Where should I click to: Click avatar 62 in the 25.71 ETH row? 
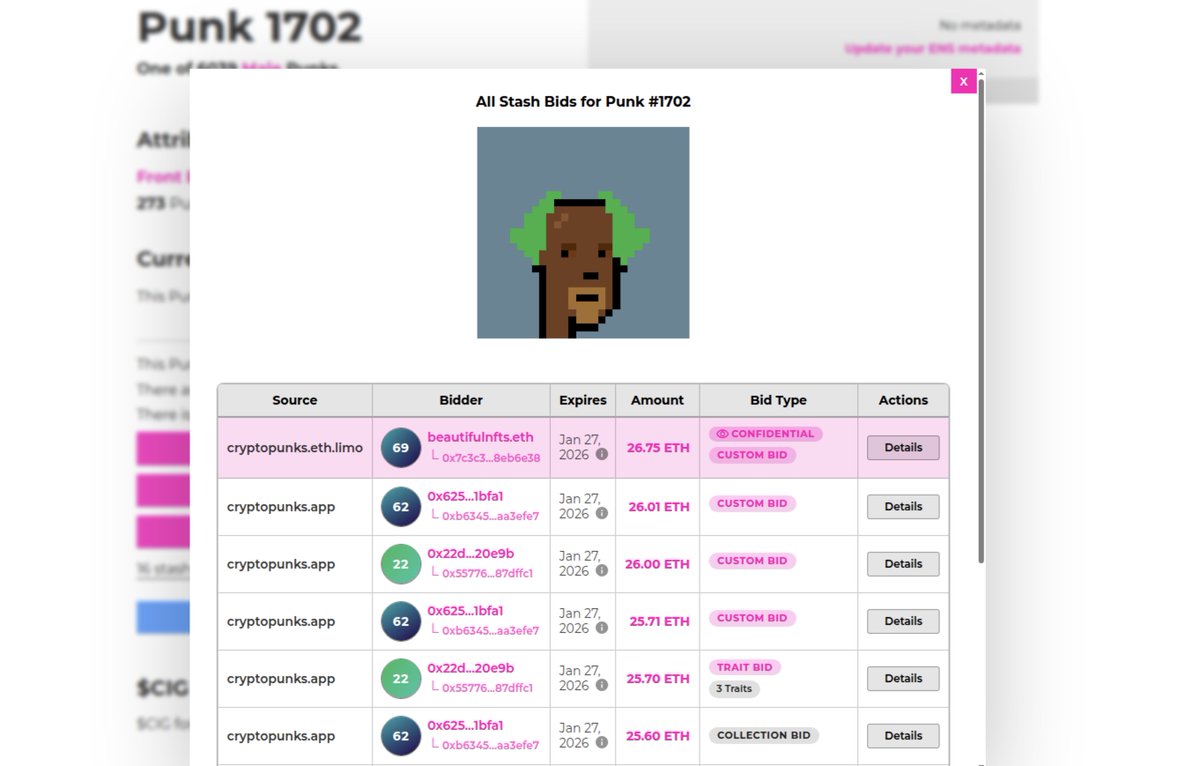coord(401,621)
